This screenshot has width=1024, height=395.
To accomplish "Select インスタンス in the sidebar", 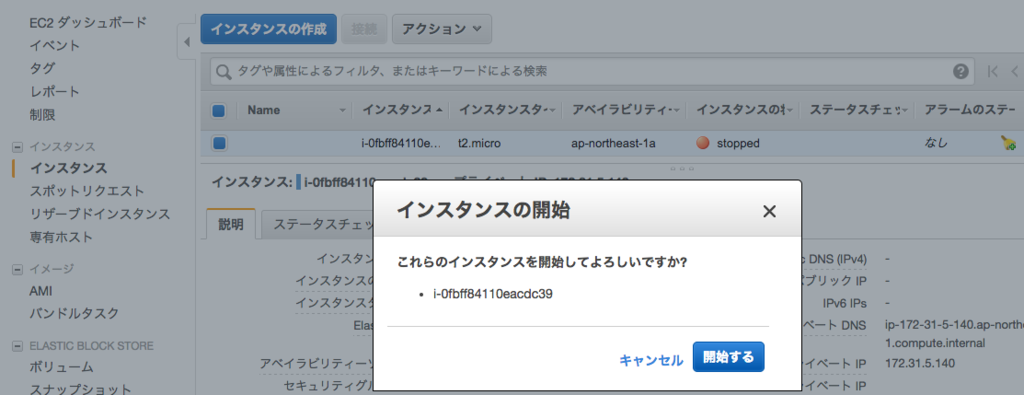I will point(68,168).
